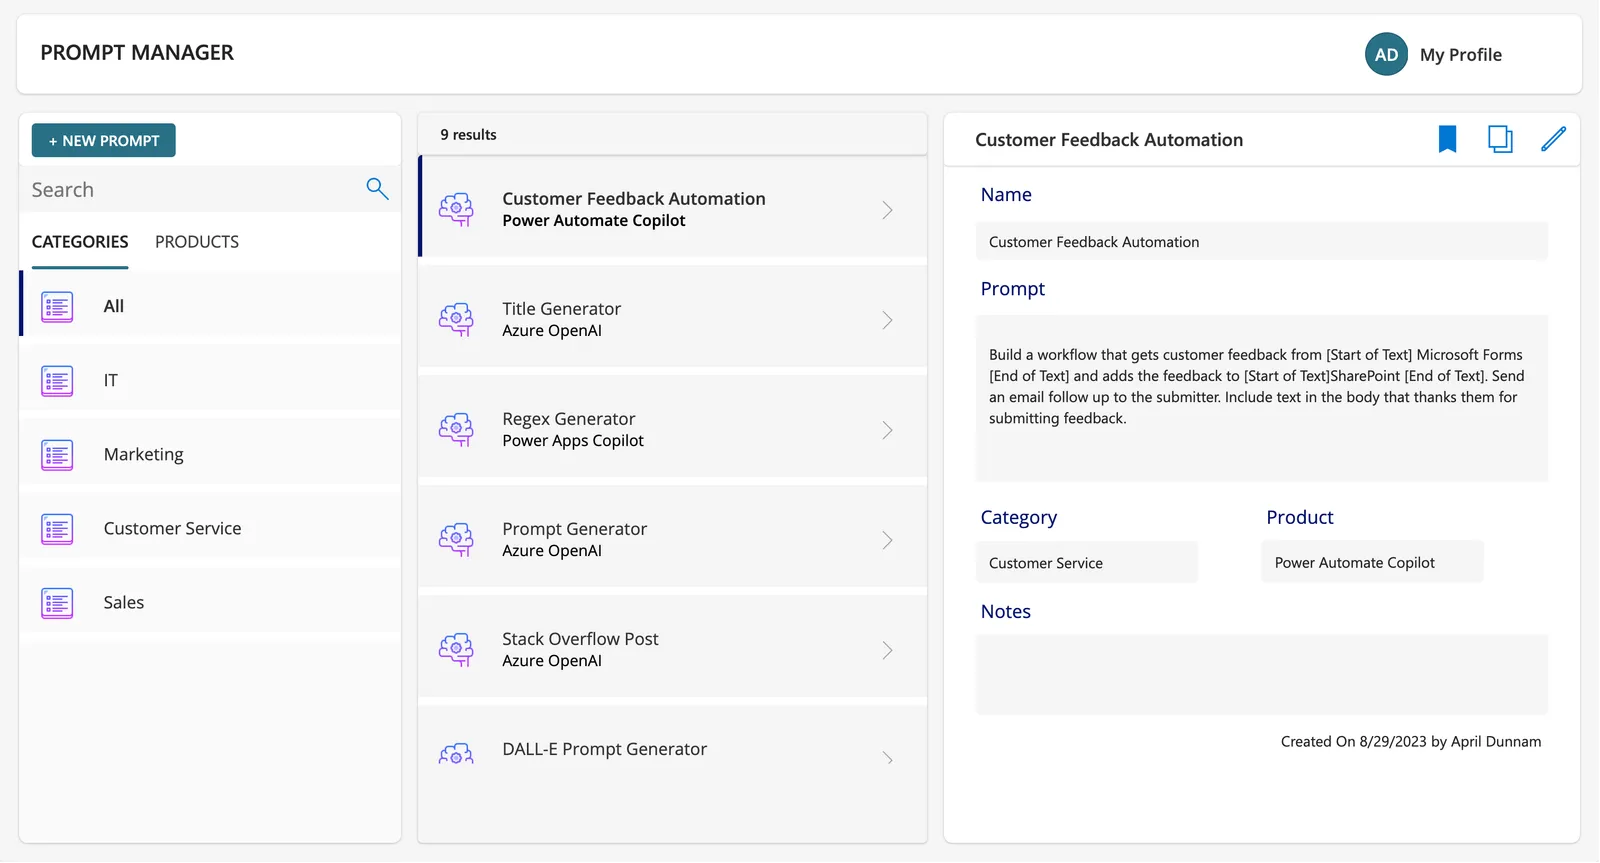1600x863 pixels.
Task: Click the '9 results' count text
Action: [468, 135]
